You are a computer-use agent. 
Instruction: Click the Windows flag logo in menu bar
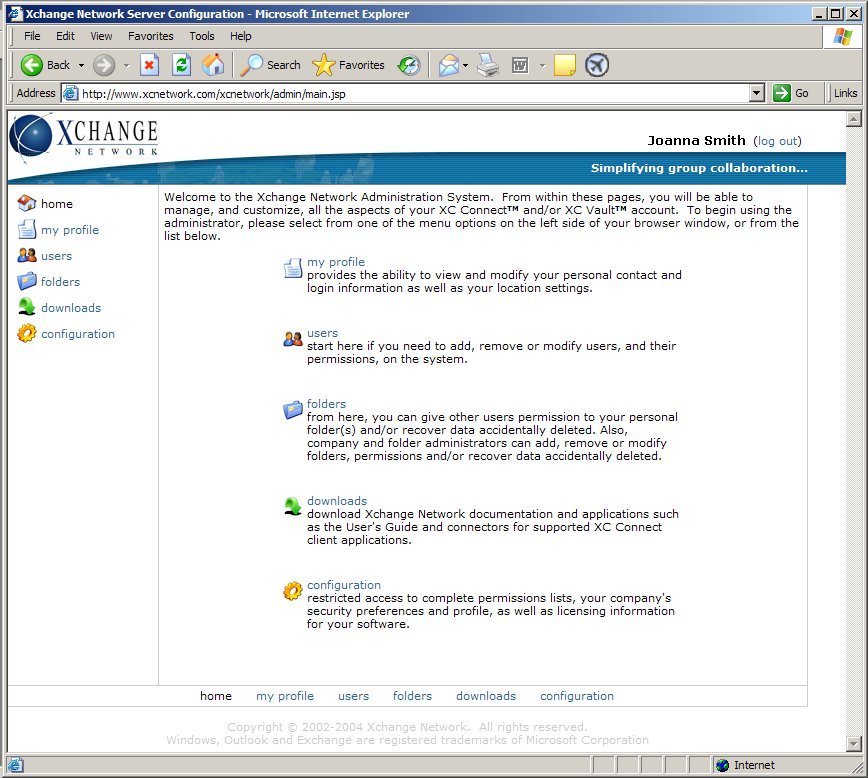pyautogui.click(x=843, y=37)
